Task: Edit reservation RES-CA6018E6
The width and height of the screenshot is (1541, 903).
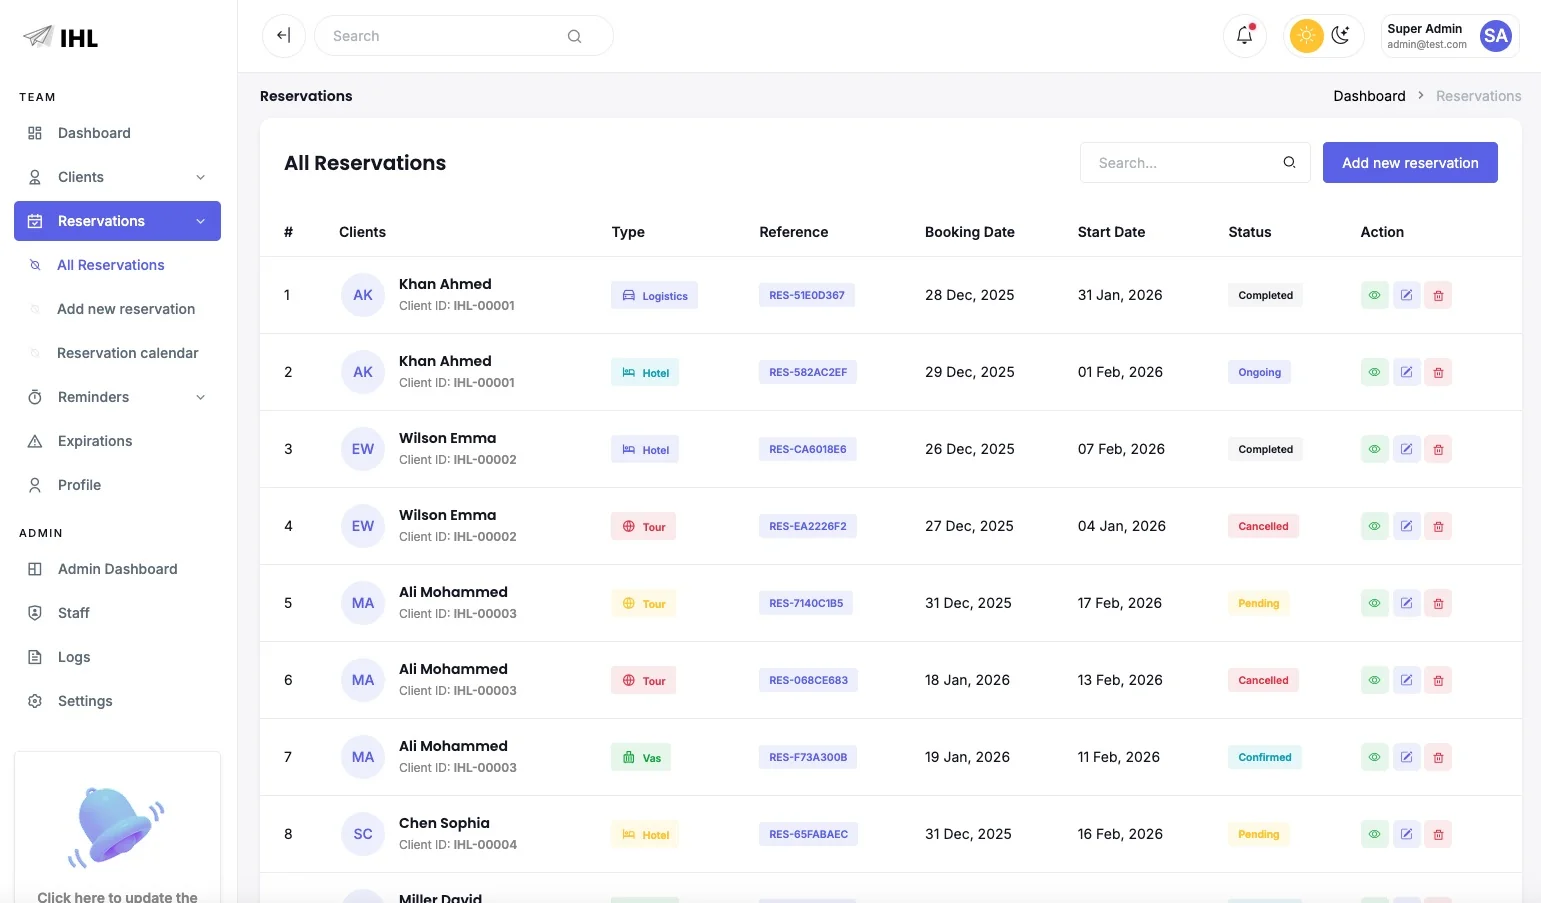Action: coord(1407,449)
